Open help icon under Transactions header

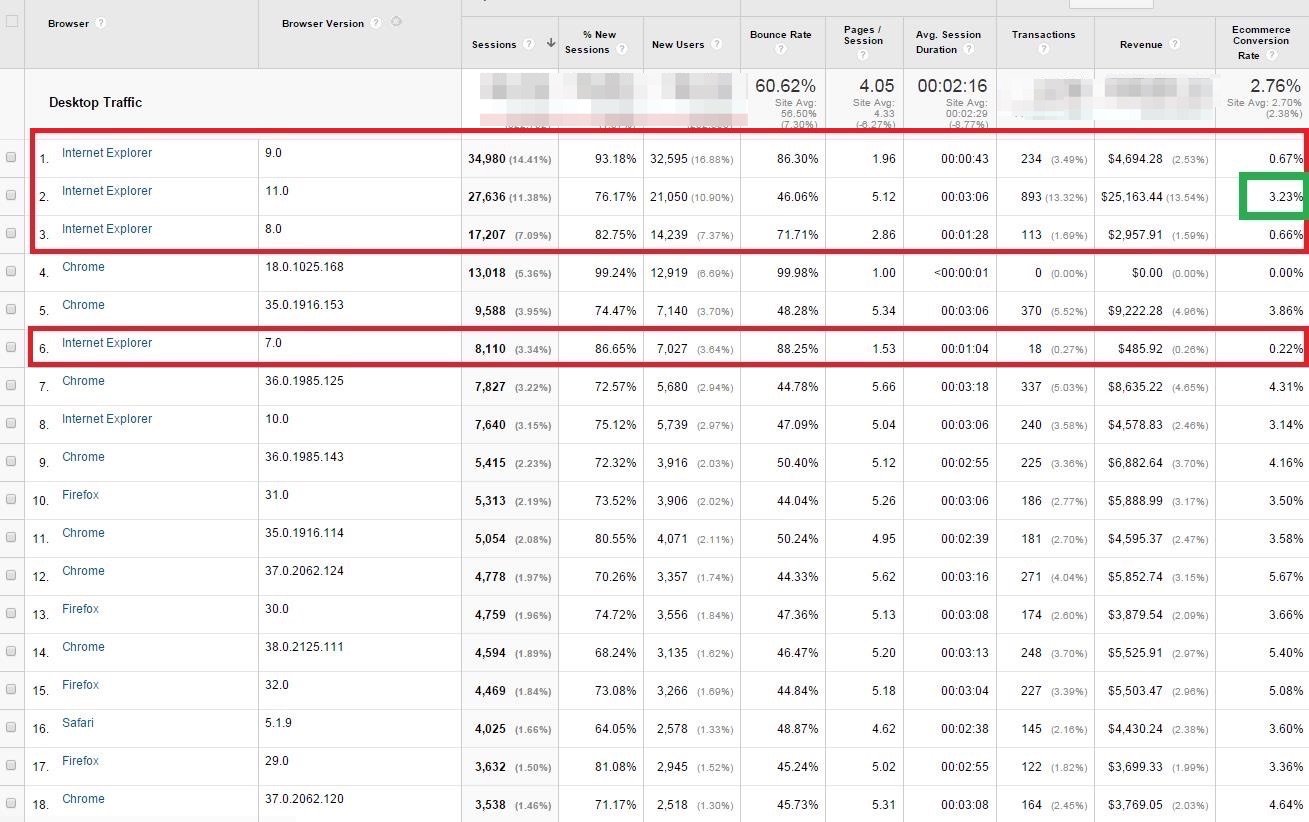pyautogui.click(x=1043, y=49)
